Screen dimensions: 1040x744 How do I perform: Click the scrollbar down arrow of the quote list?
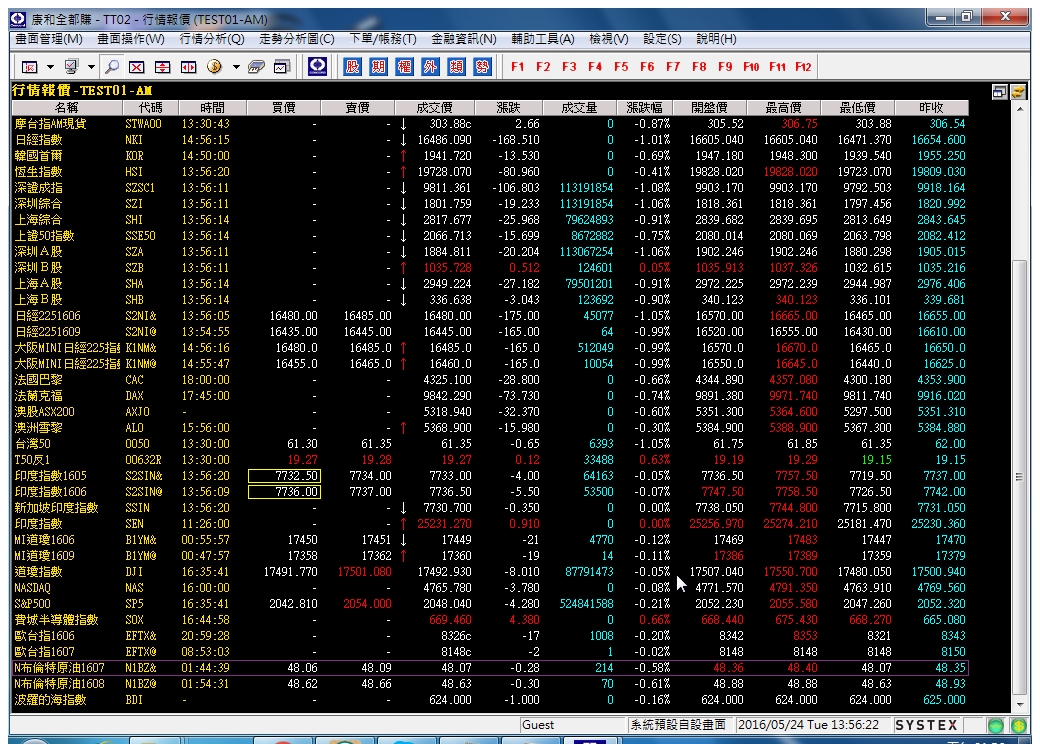pos(1019,706)
